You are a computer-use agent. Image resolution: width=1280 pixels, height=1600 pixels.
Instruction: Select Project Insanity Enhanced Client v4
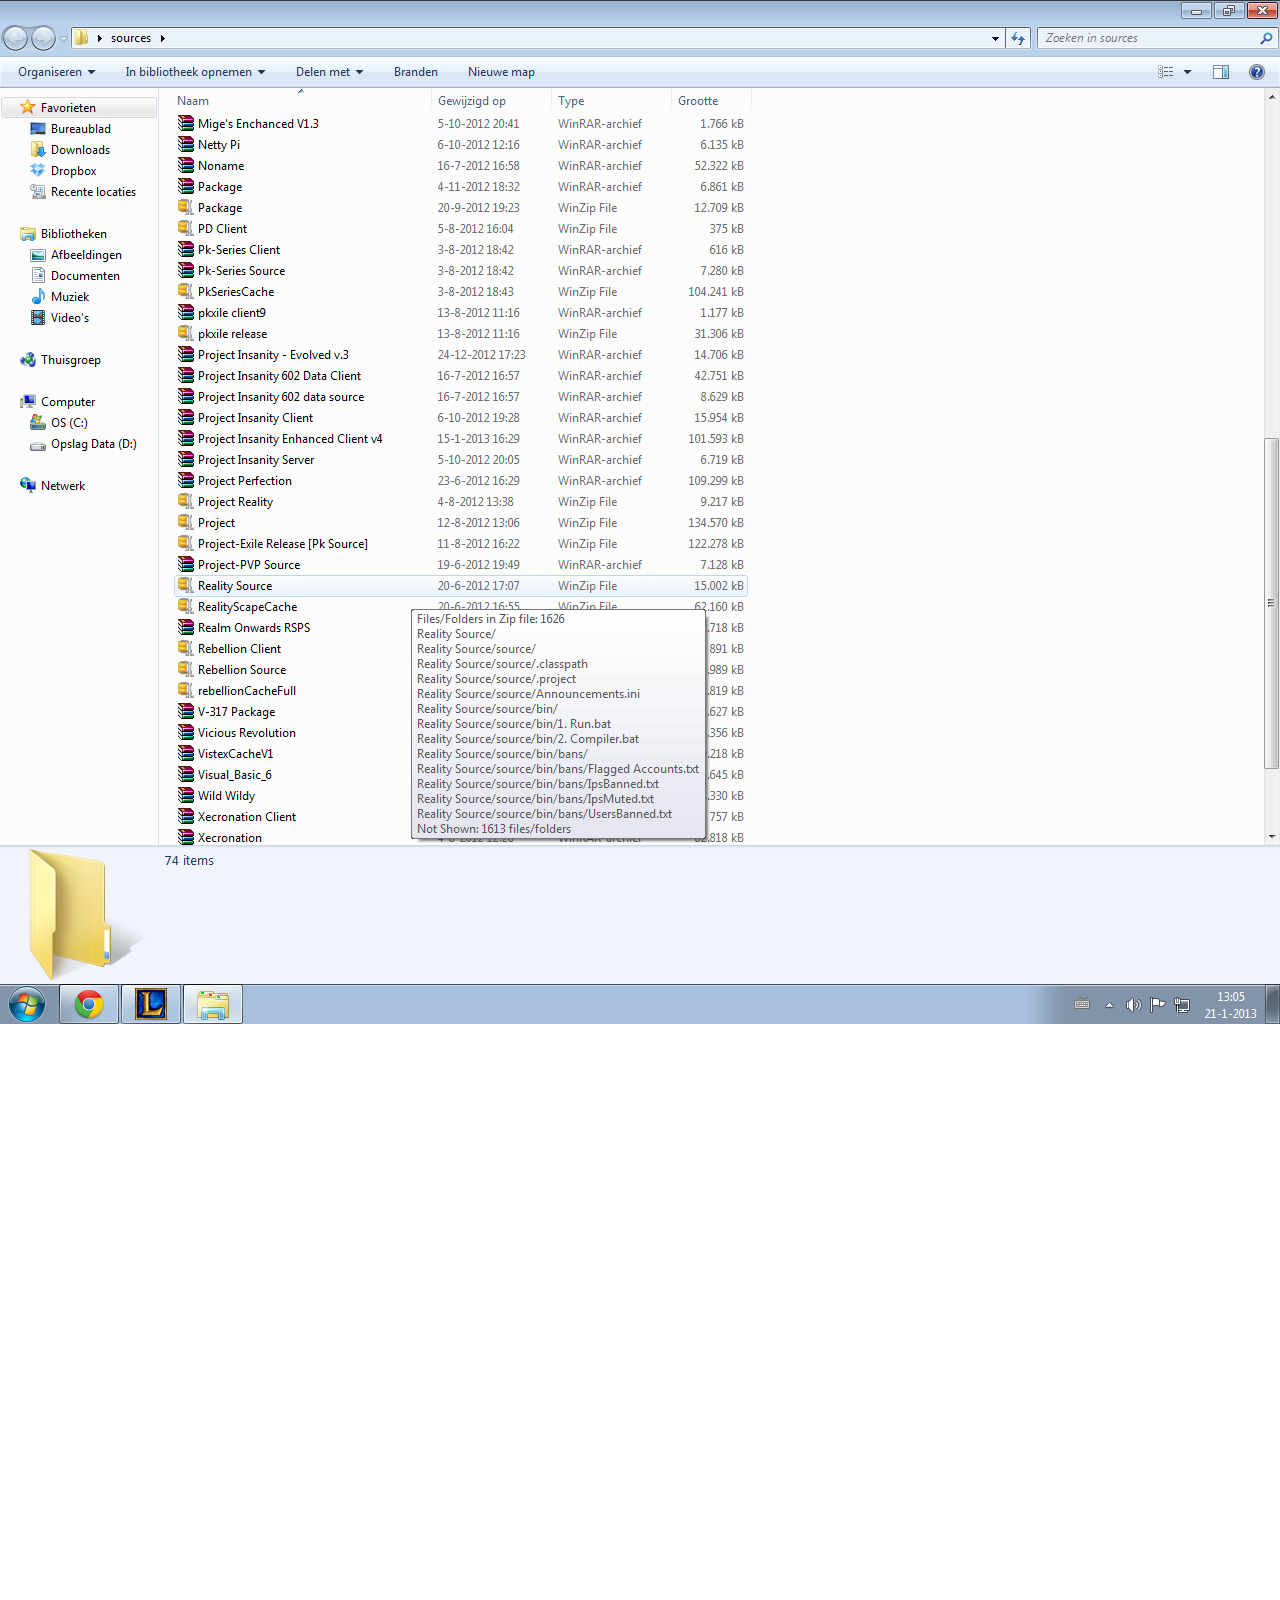click(461, 439)
